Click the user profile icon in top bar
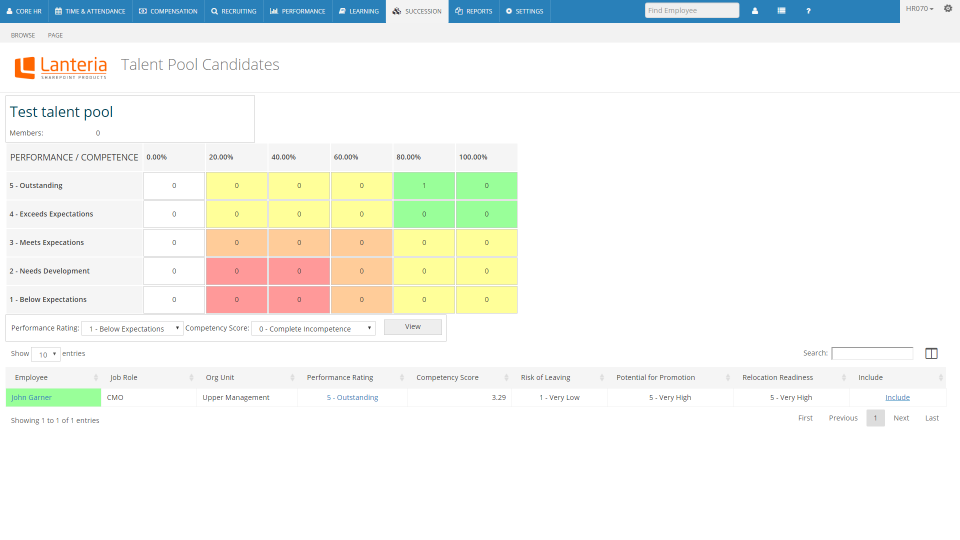 754,11
